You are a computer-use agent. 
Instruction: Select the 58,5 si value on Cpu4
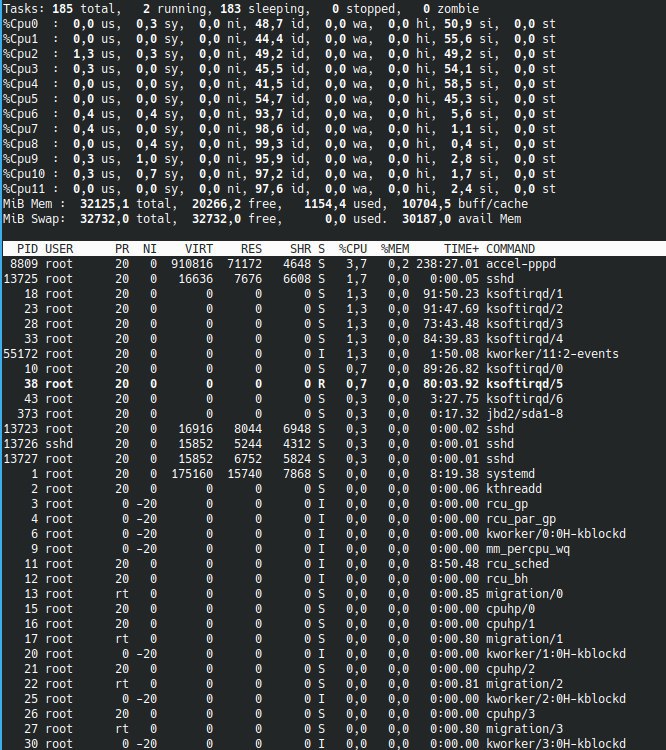(x=458, y=84)
